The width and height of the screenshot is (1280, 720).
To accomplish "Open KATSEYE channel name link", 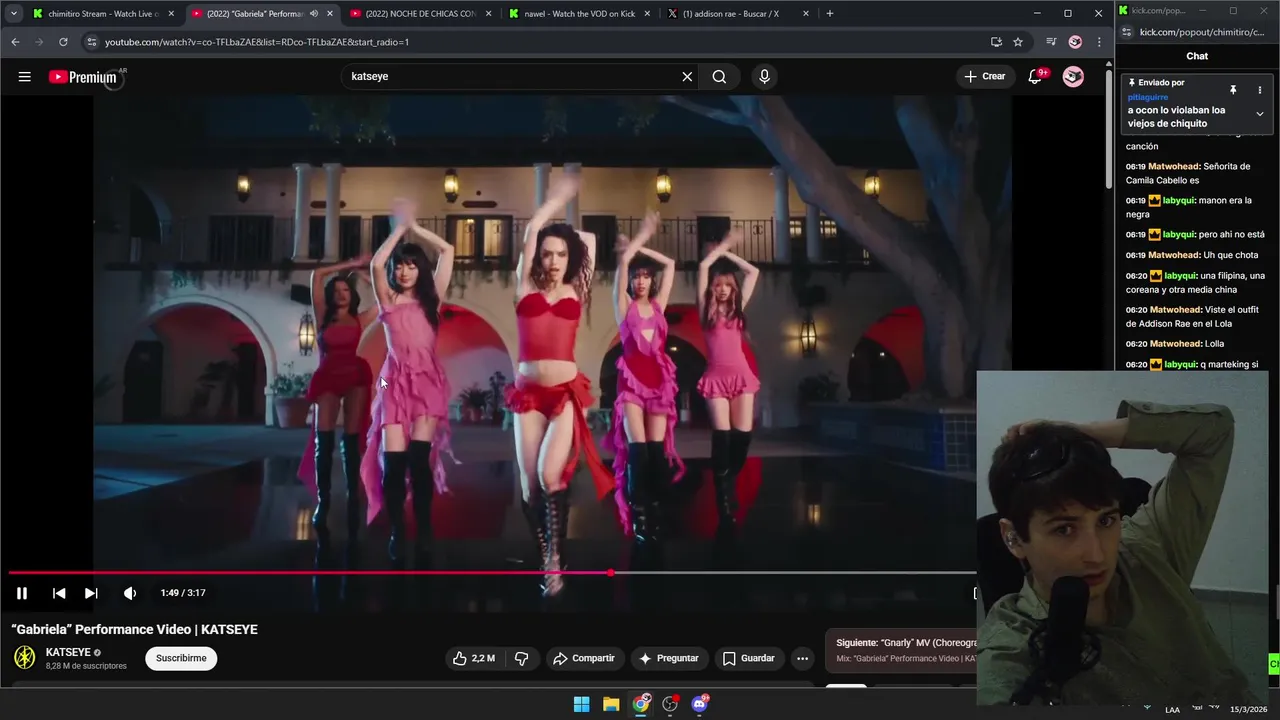I will click(x=68, y=652).
